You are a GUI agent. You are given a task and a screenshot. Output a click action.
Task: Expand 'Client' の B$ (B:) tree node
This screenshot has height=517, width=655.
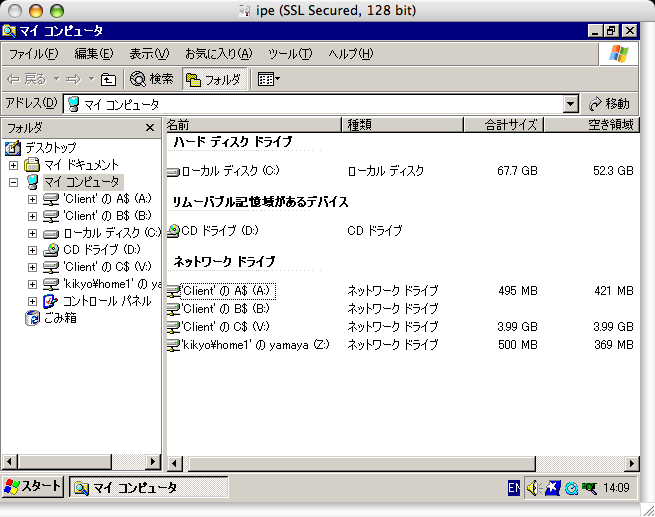click(x=32, y=216)
